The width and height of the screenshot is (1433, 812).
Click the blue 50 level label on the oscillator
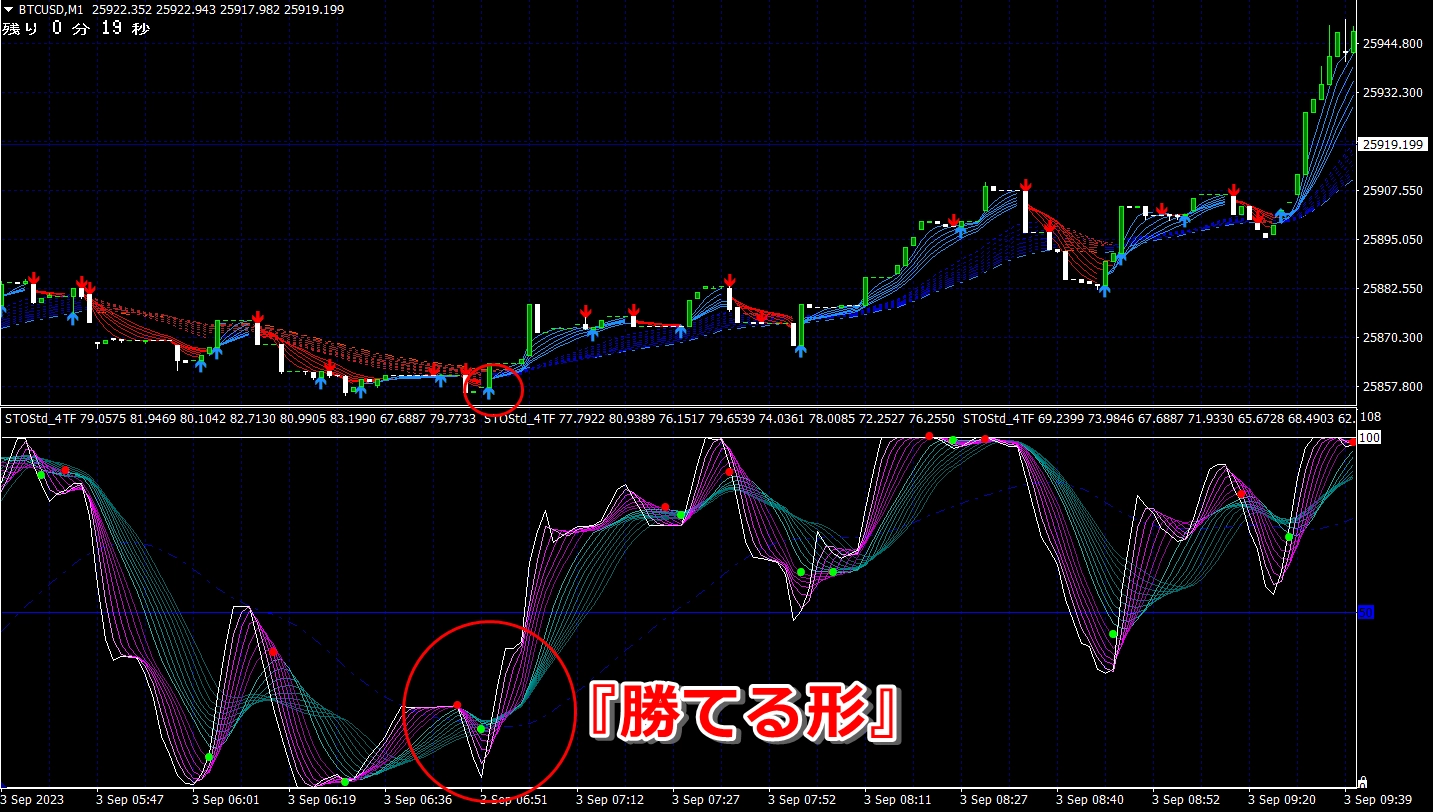[x=1365, y=612]
